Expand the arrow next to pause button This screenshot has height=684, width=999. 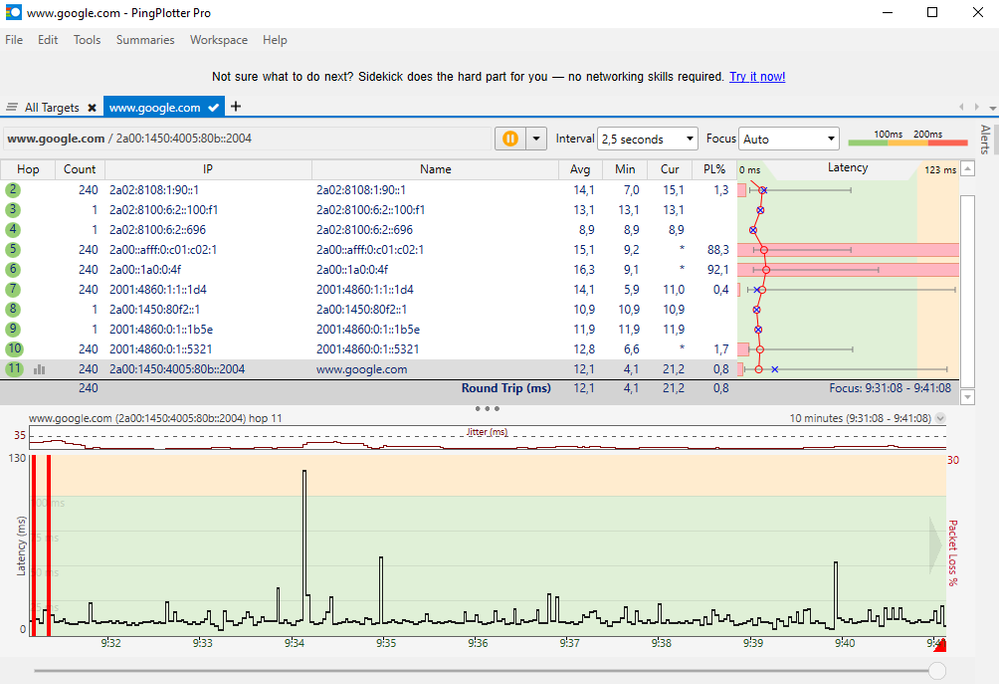coord(536,139)
